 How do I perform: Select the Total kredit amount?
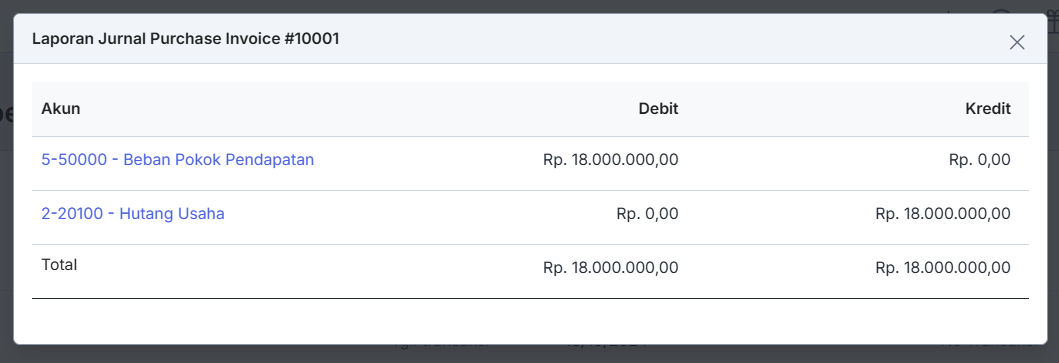[943, 268]
